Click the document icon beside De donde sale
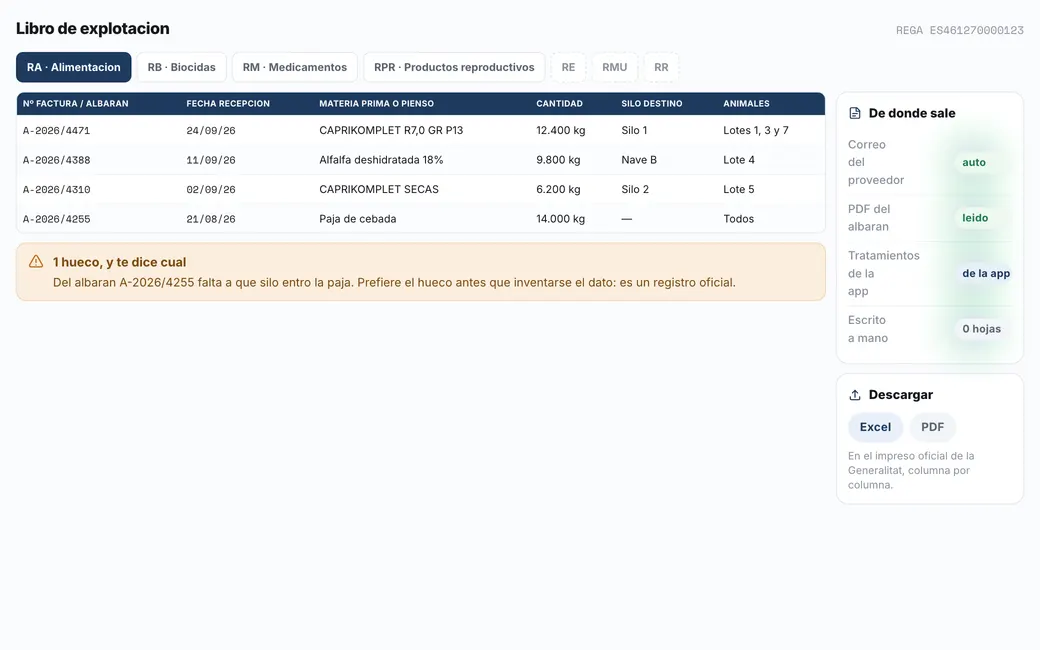1040x650 pixels. [x=855, y=113]
